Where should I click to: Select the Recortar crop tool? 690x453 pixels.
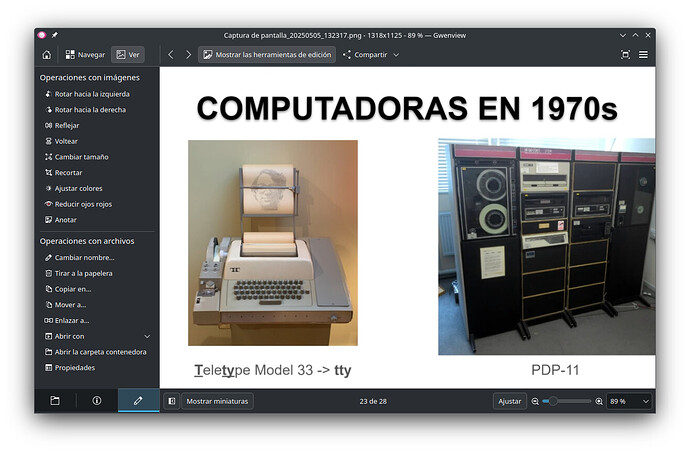pyautogui.click(x=63, y=173)
